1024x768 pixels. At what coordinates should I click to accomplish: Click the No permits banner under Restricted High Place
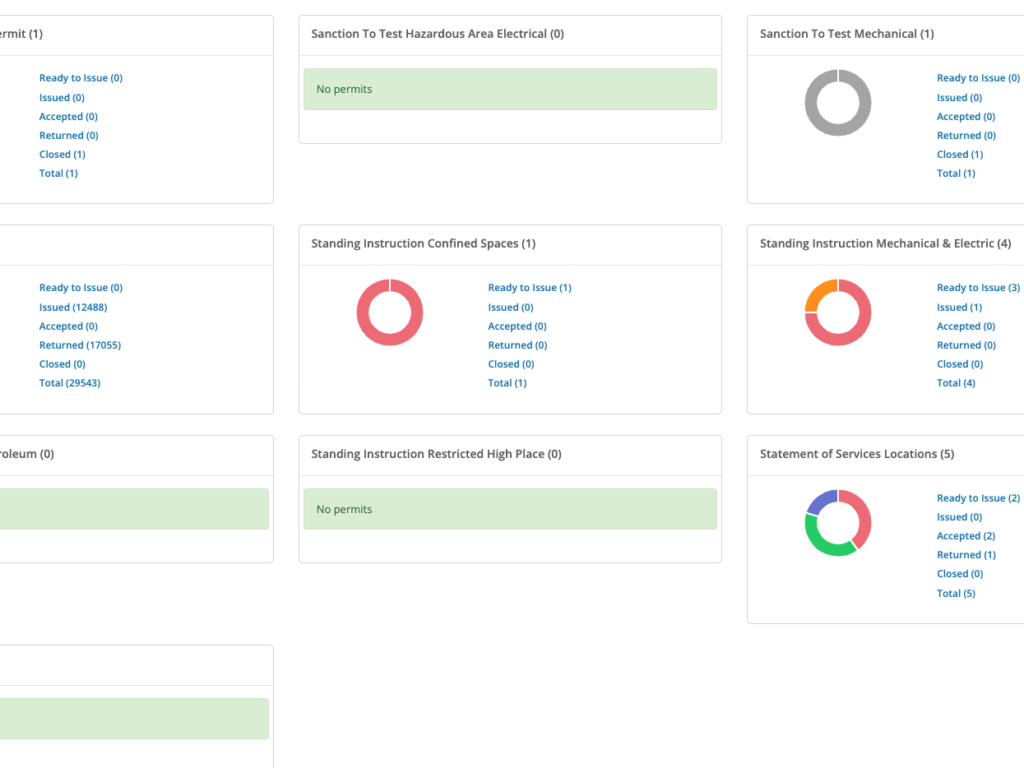point(510,509)
